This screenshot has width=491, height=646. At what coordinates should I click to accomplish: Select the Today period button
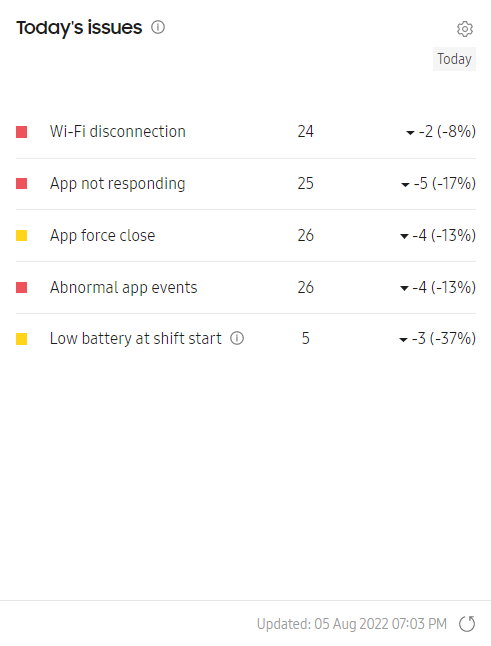click(454, 59)
